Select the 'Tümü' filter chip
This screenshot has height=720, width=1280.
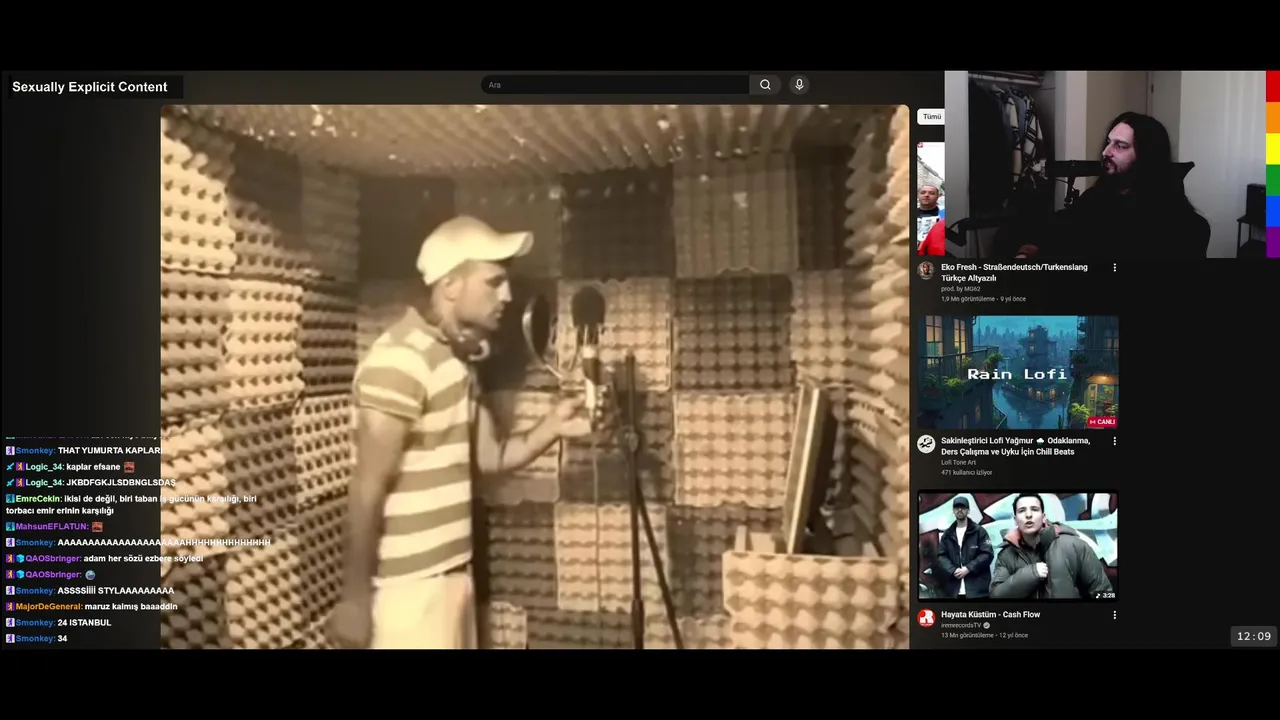coord(931,117)
